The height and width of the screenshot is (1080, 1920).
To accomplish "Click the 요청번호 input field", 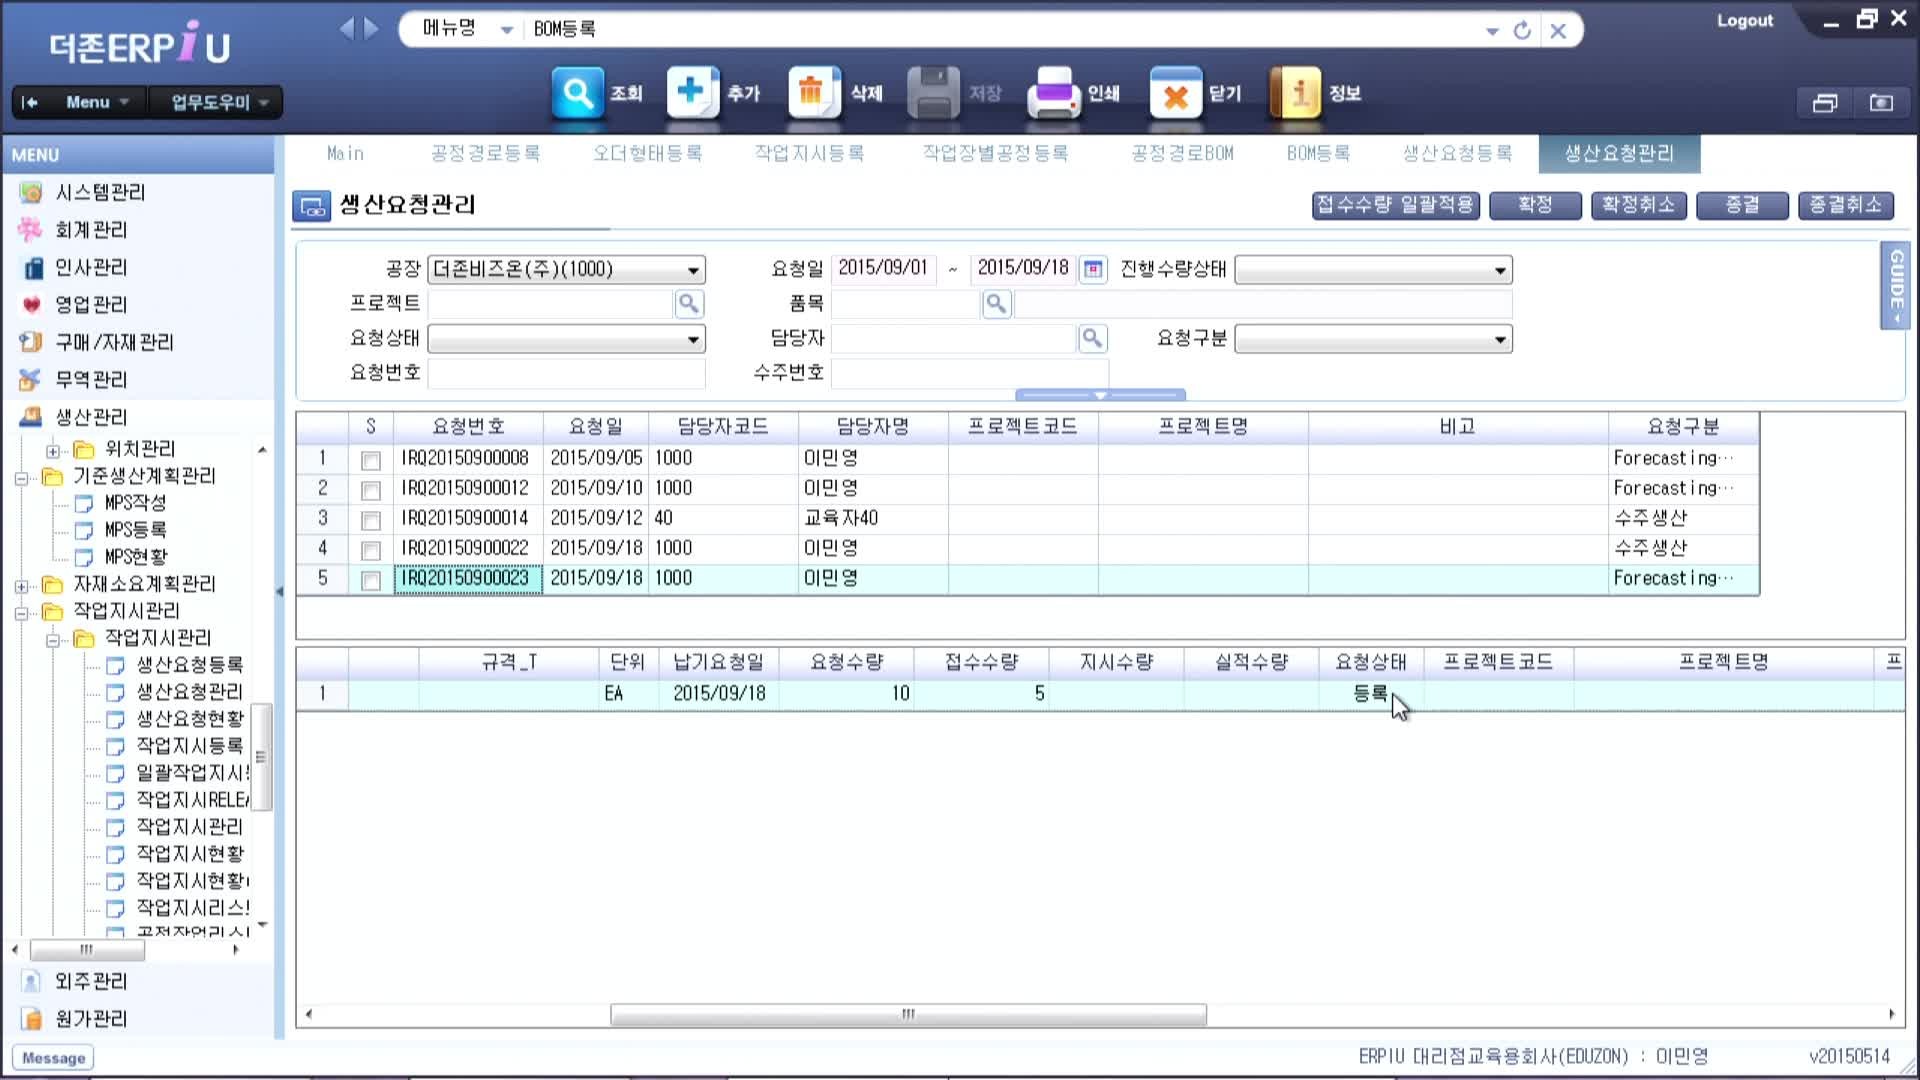I will tap(566, 374).
